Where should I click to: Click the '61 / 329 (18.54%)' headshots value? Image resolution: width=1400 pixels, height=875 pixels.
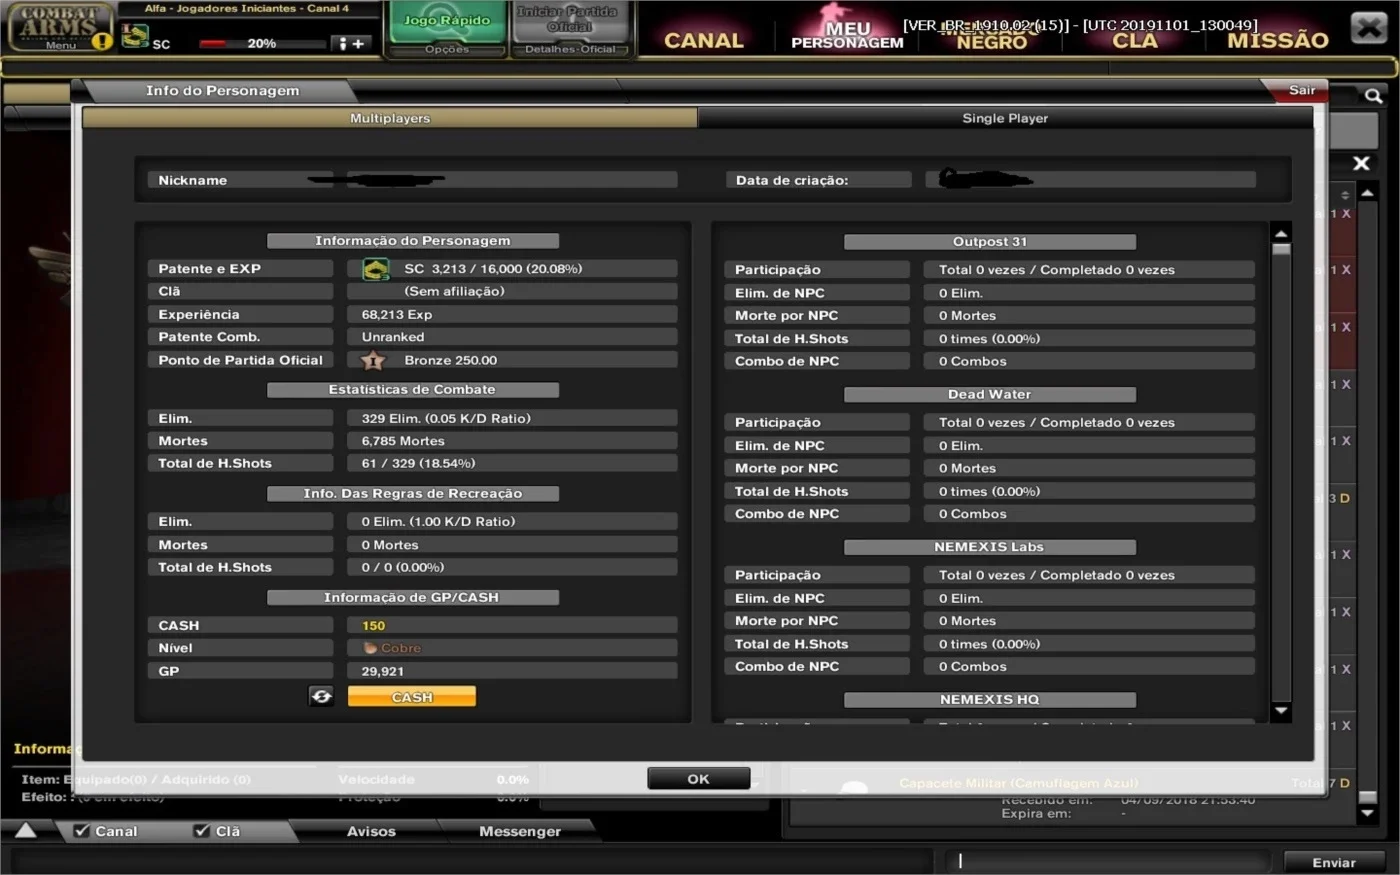point(418,463)
